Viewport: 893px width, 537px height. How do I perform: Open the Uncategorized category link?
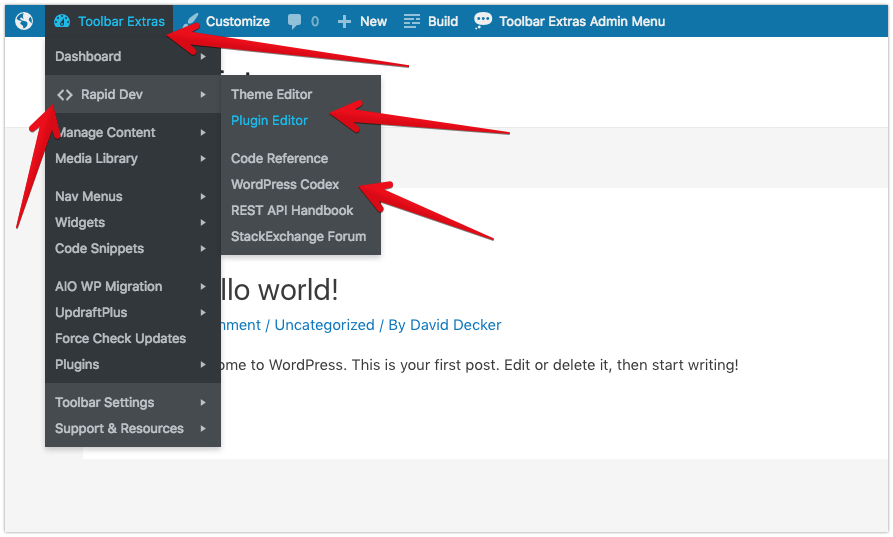coord(325,325)
